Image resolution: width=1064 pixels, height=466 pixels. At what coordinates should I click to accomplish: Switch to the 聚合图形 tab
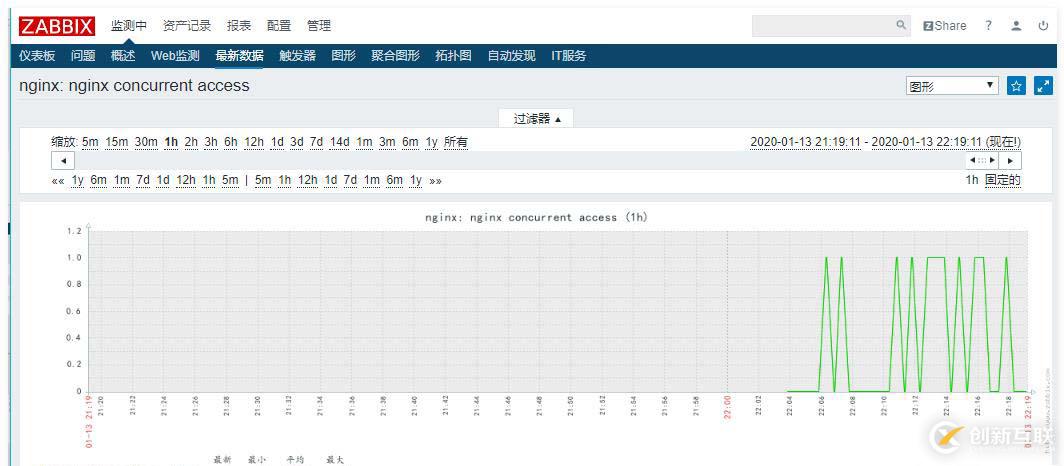pos(396,56)
